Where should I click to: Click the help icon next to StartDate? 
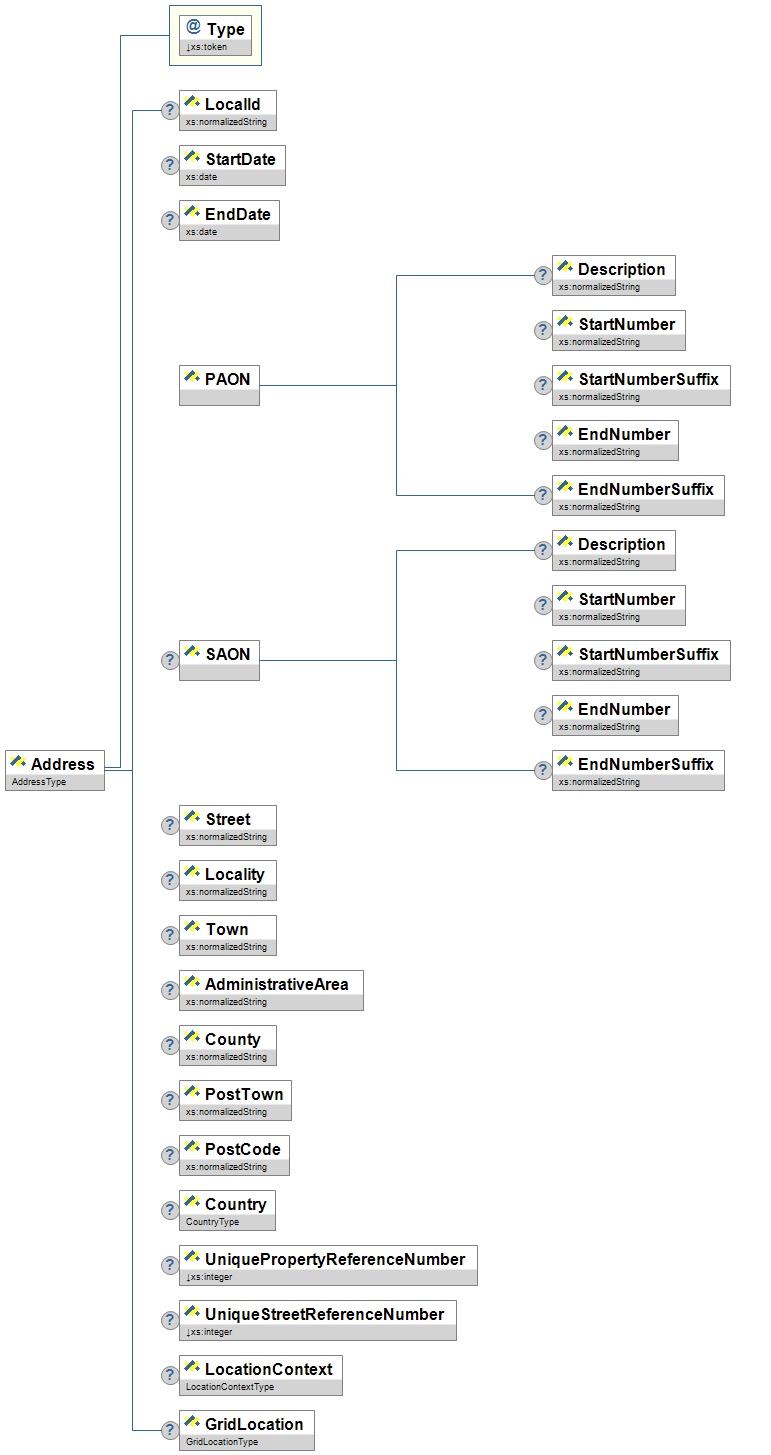pyautogui.click(x=170, y=165)
